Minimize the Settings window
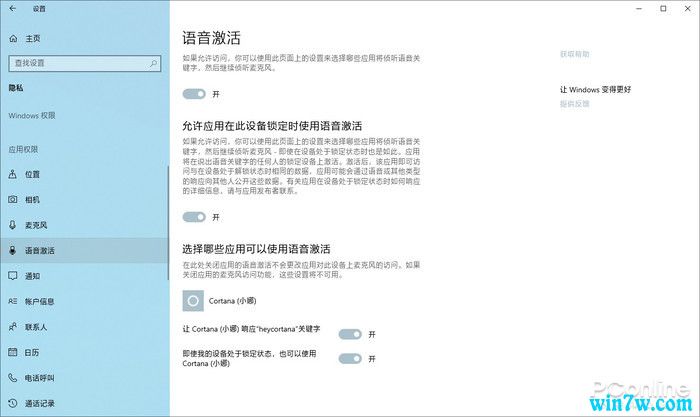Image resolution: width=700 pixels, height=417 pixels. coord(639,8)
